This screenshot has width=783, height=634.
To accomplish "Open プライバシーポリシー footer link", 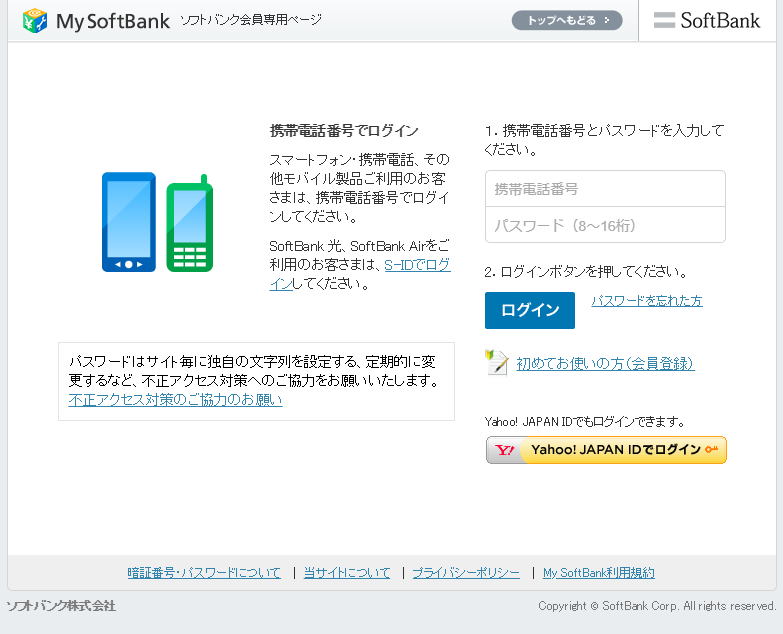I will [x=466, y=573].
